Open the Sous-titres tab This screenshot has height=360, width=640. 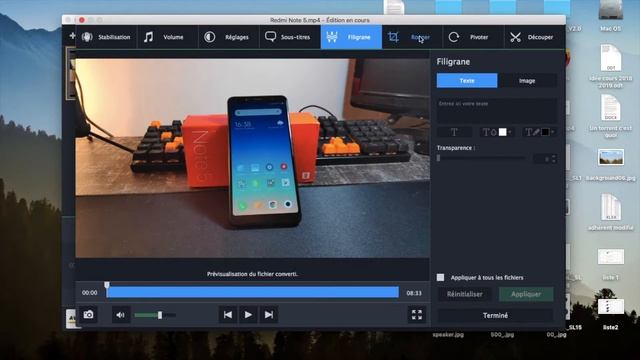tap(290, 37)
